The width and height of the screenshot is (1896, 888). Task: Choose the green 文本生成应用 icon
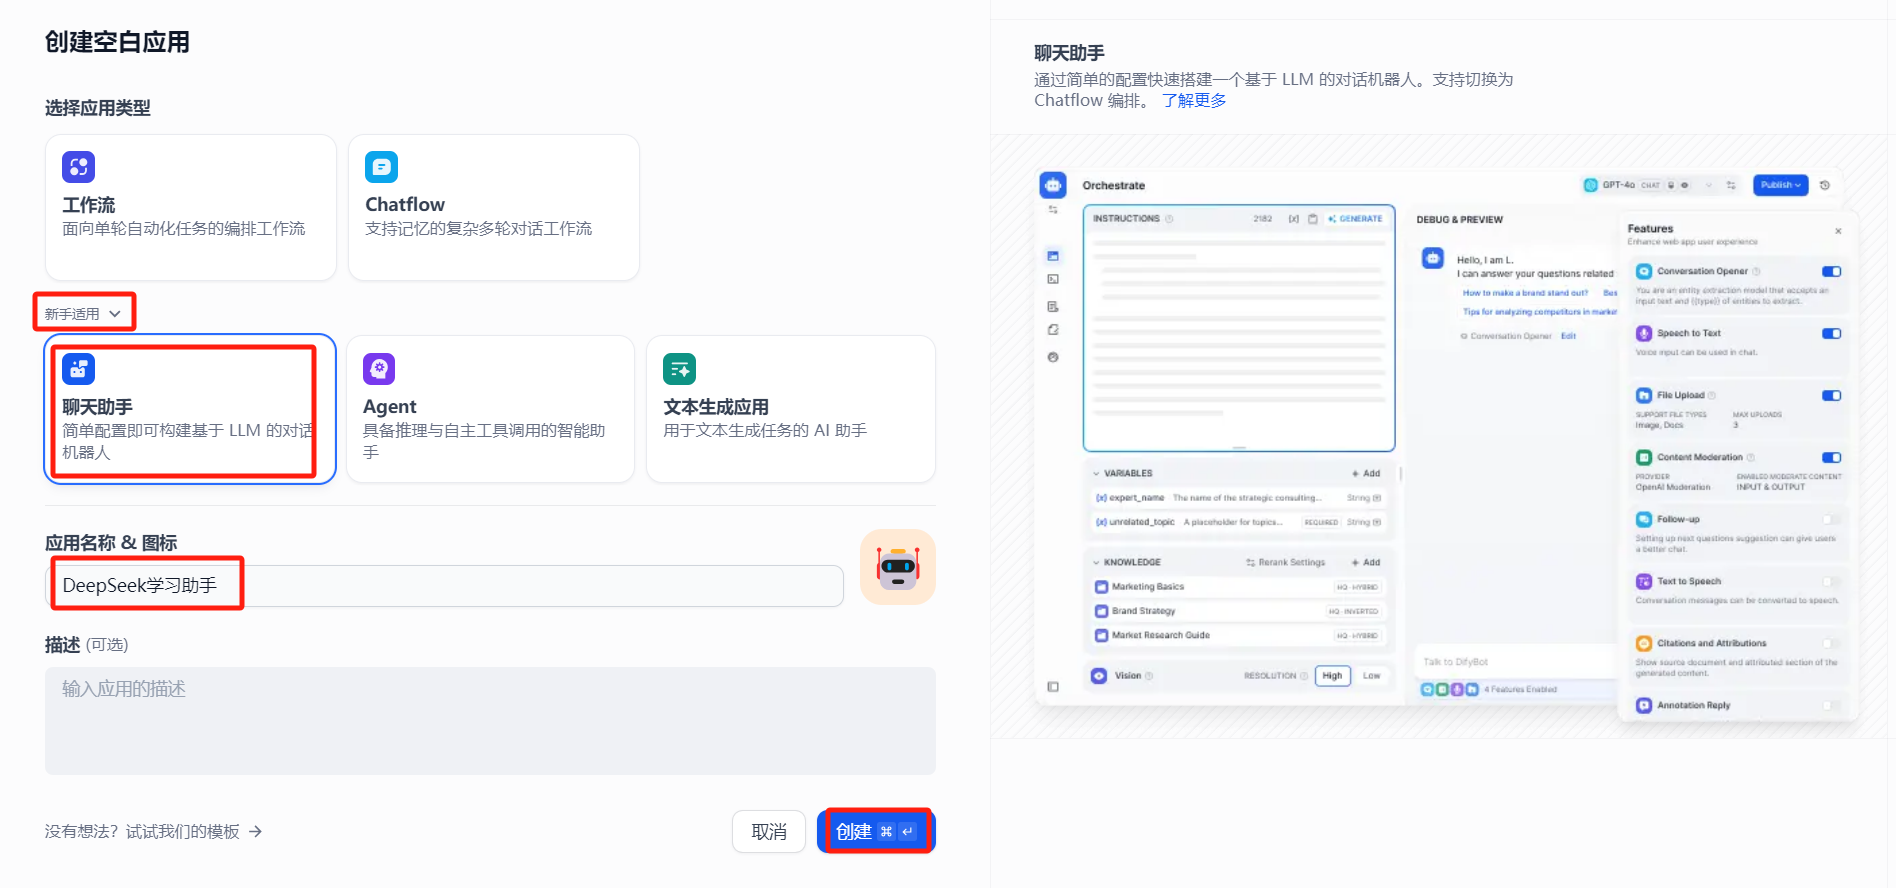click(x=680, y=369)
